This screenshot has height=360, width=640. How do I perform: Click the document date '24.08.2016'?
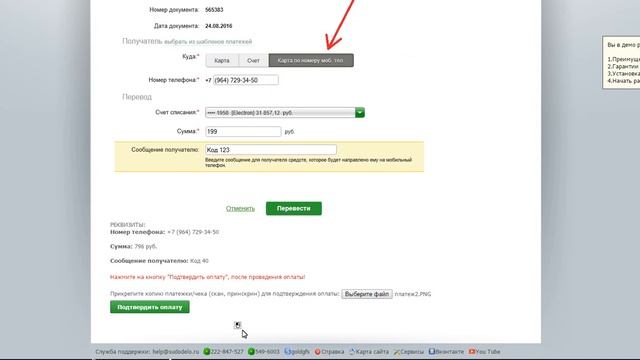tap(219, 26)
